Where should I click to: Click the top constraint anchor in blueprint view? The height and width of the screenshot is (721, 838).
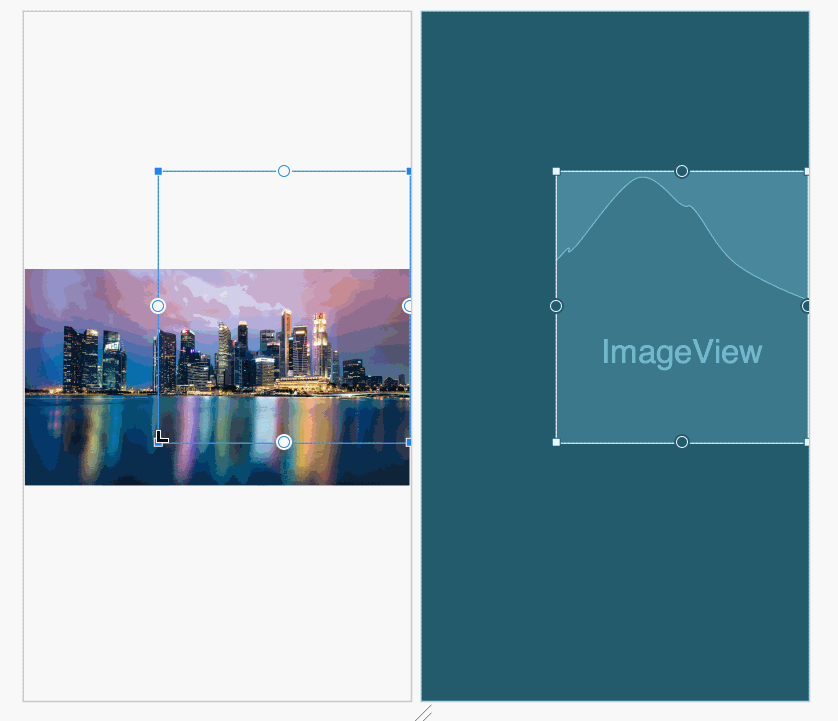point(682,171)
